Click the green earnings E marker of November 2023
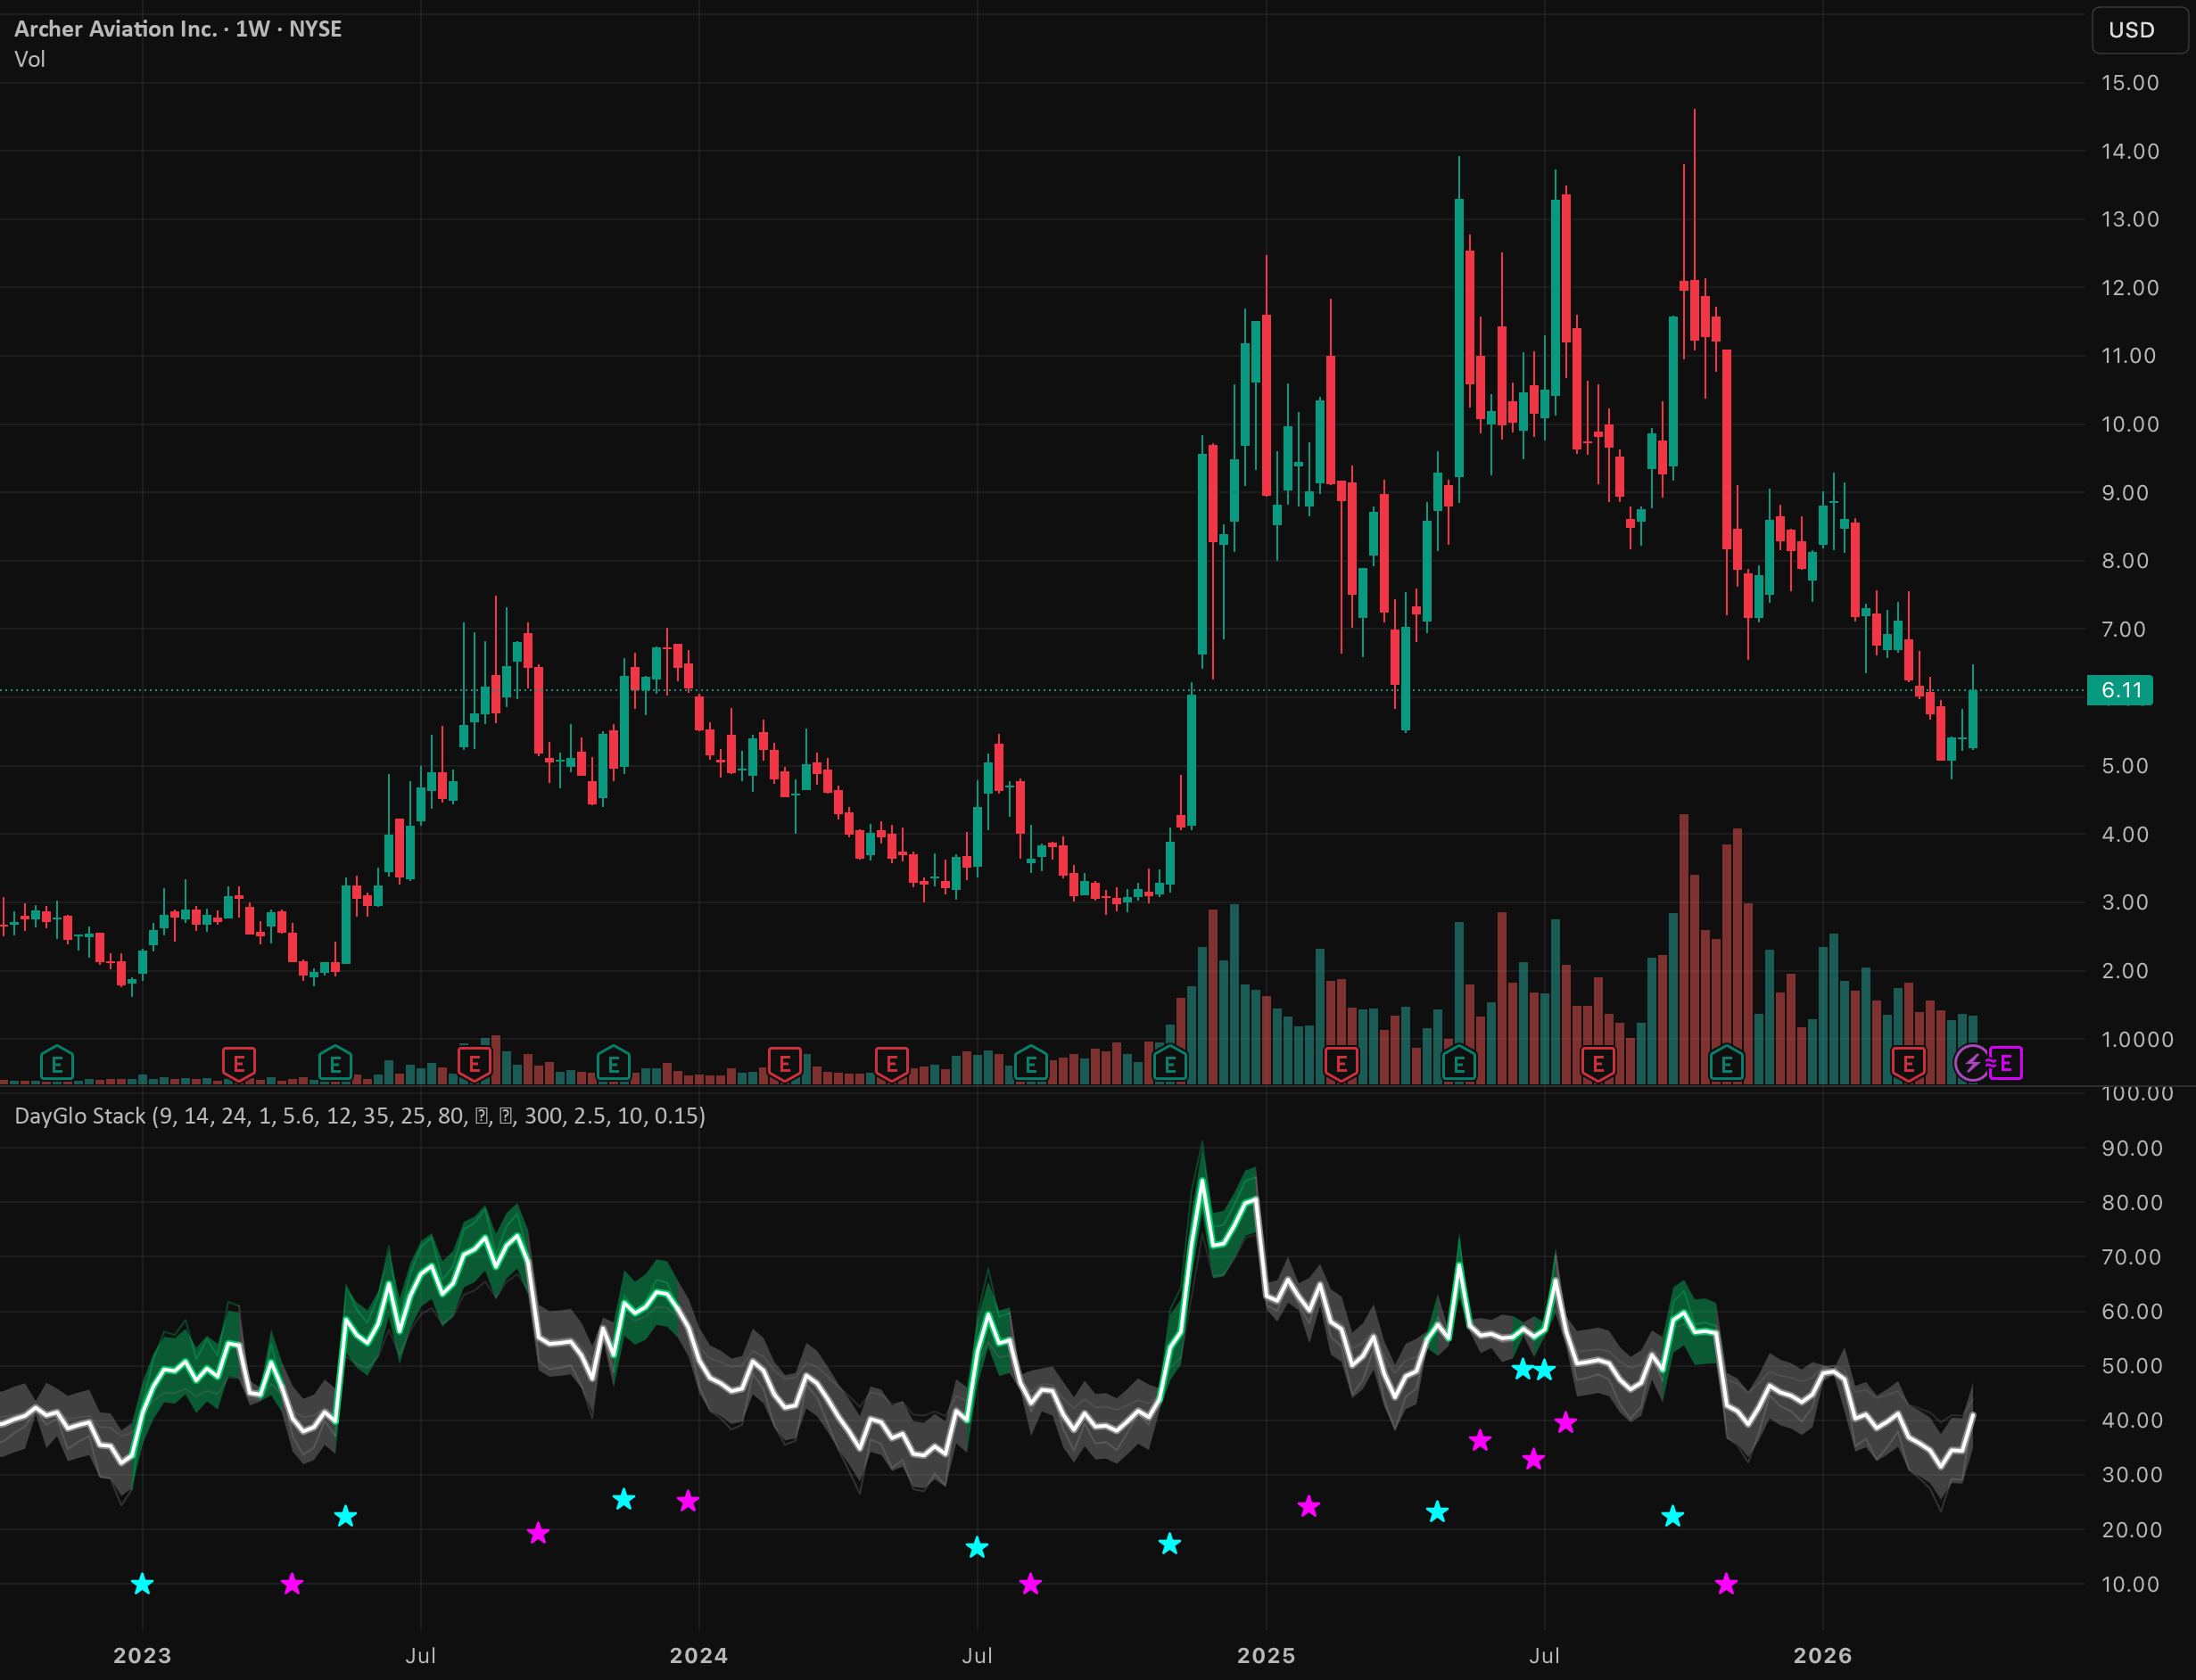This screenshot has width=2196, height=1680. coord(613,1064)
